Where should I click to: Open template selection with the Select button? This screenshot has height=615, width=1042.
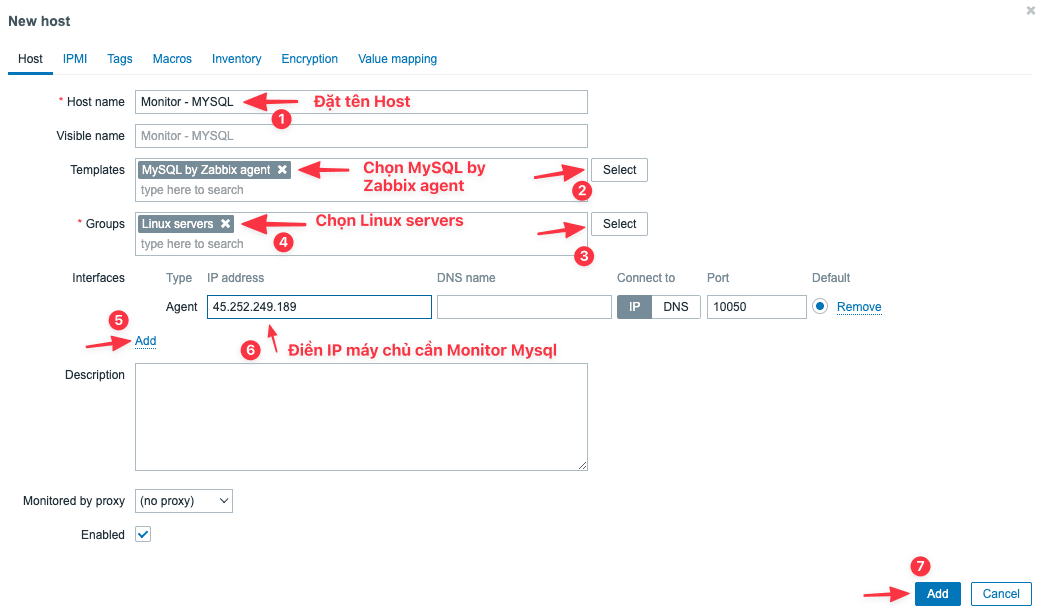click(x=618, y=169)
